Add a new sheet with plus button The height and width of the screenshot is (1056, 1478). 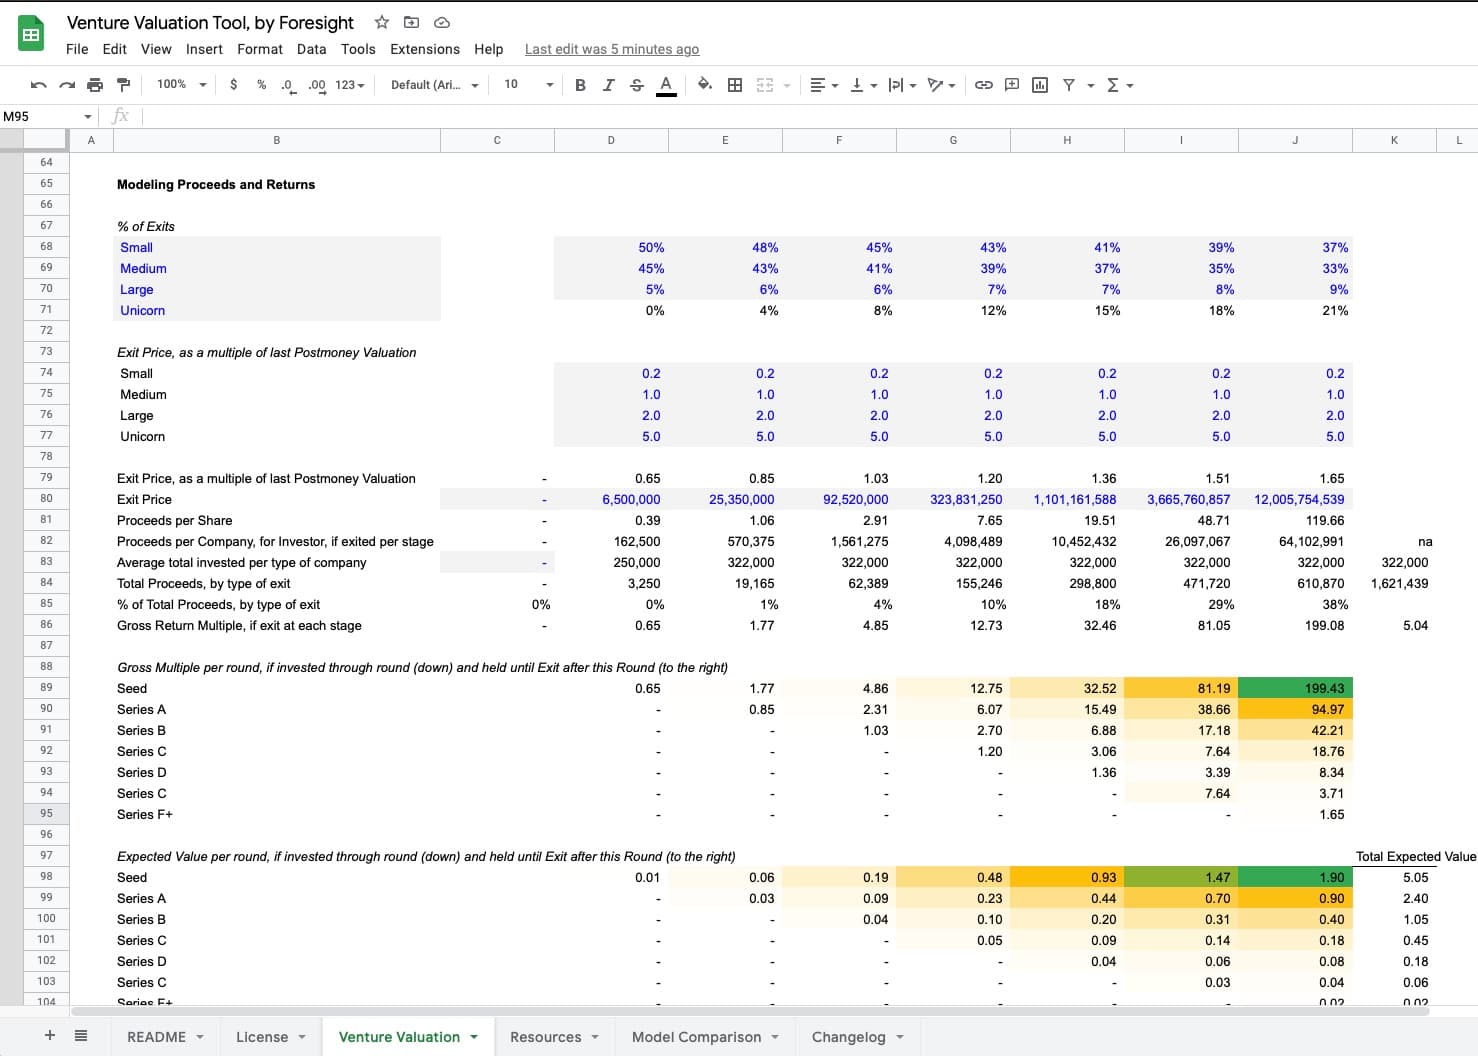tap(50, 1036)
